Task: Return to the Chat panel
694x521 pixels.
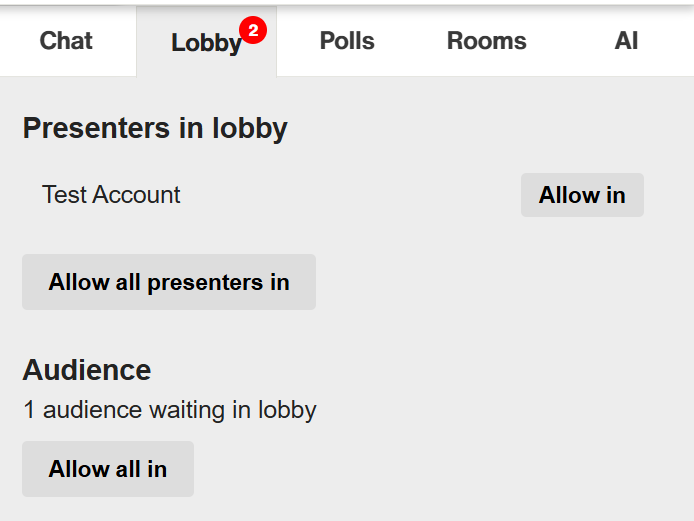Action: pyautogui.click(x=66, y=41)
